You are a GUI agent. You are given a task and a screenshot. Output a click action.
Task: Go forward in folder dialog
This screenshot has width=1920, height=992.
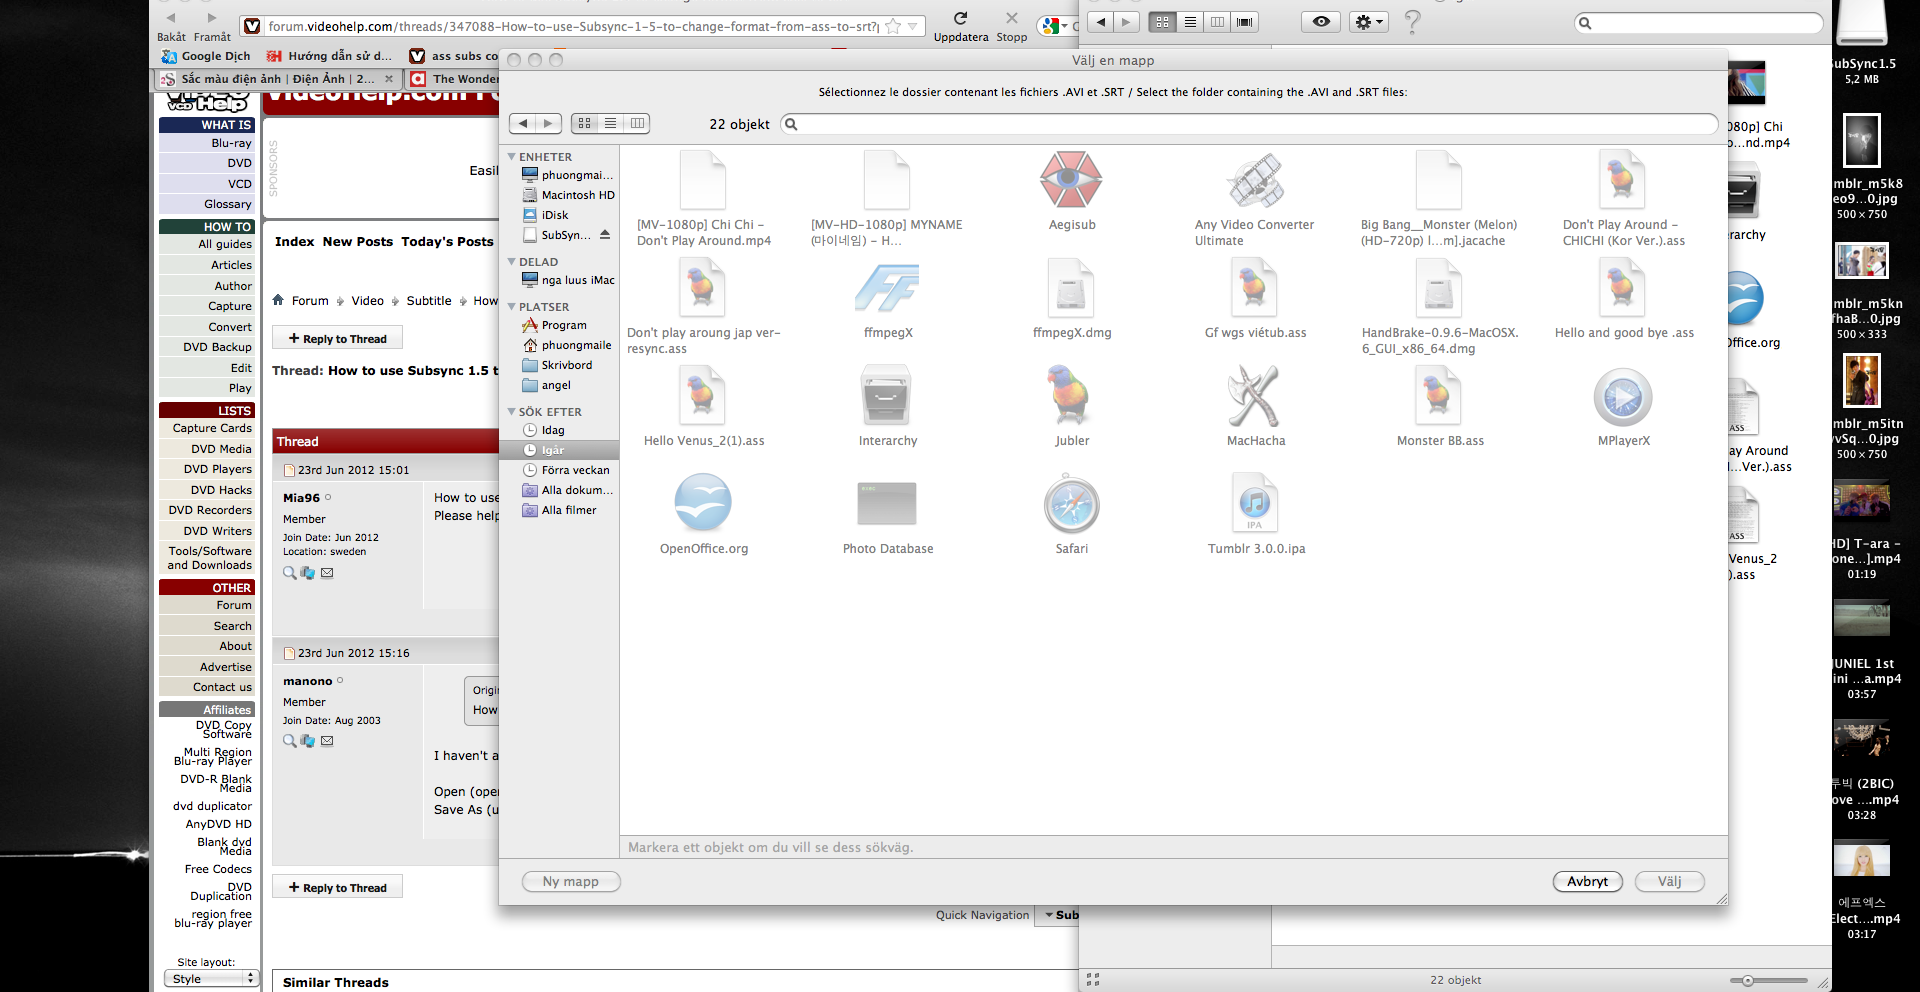pyautogui.click(x=548, y=123)
